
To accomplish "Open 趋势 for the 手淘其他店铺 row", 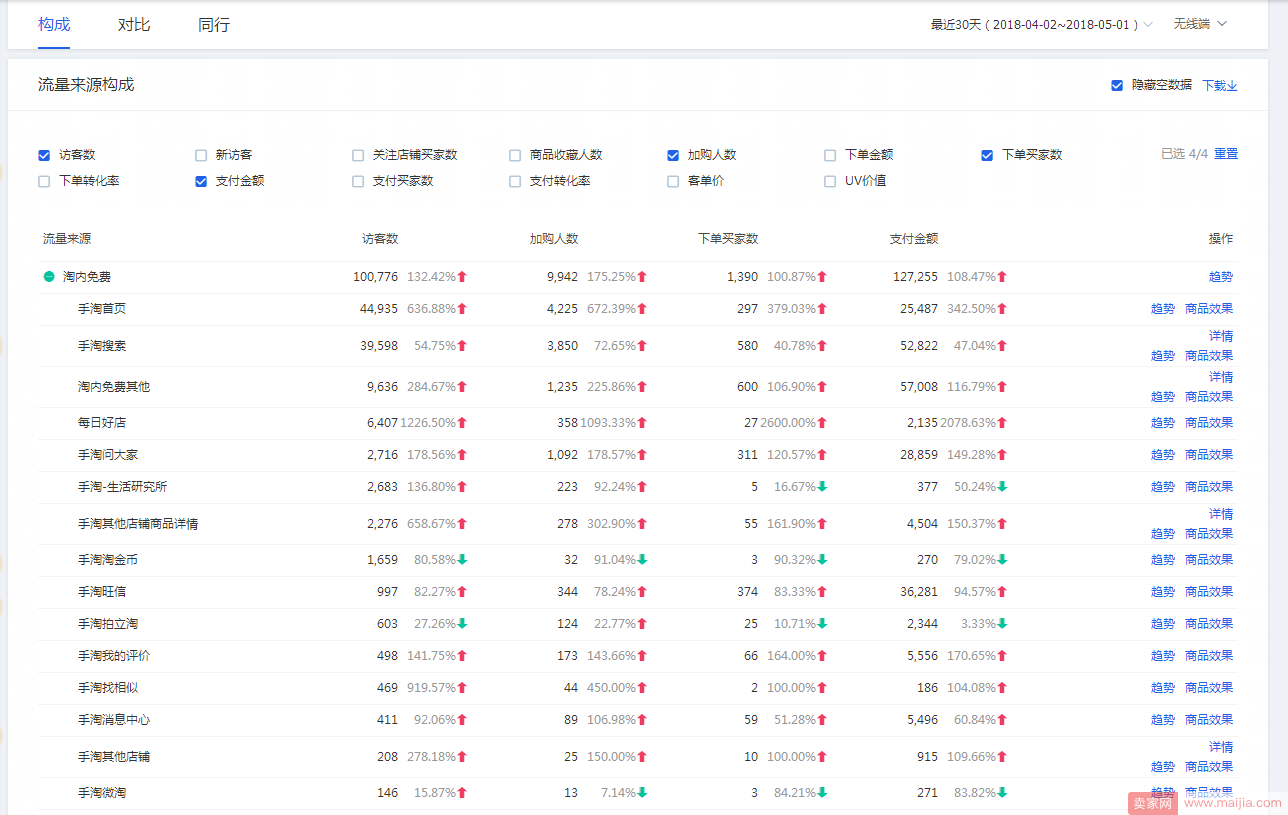I will (x=1163, y=767).
